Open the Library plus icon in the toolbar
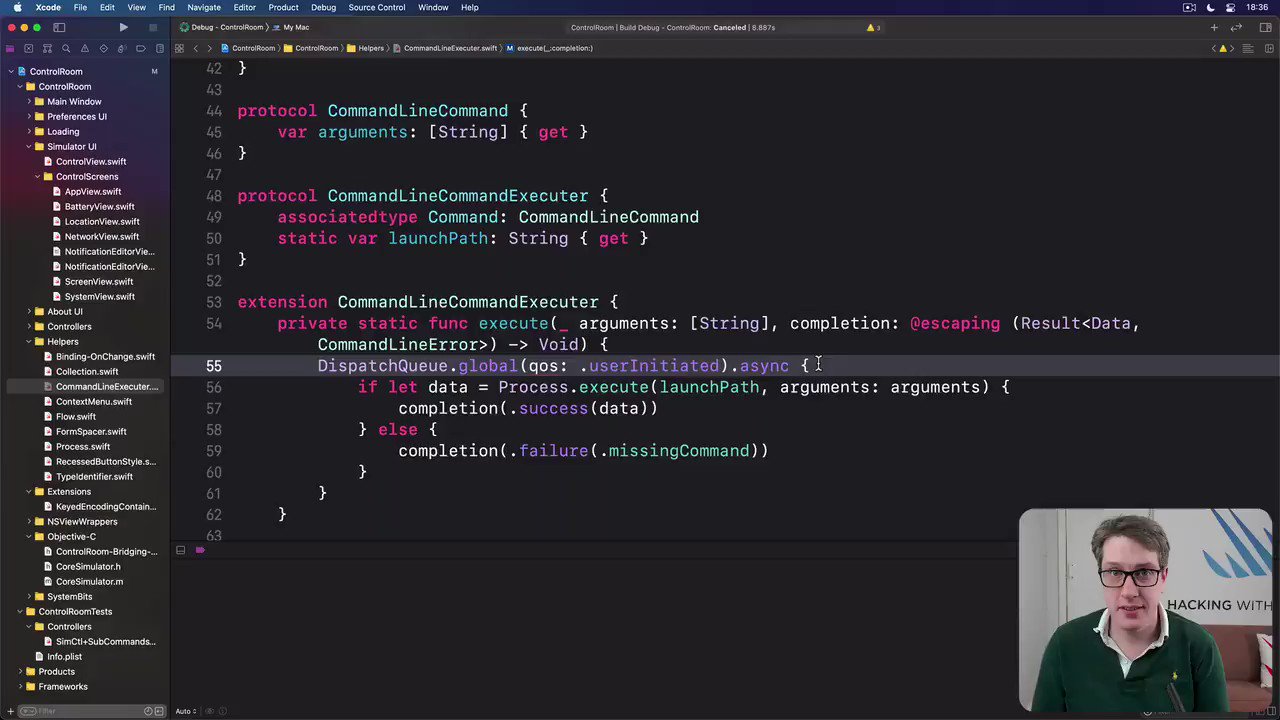Image resolution: width=1280 pixels, height=720 pixels. pos(1213,27)
